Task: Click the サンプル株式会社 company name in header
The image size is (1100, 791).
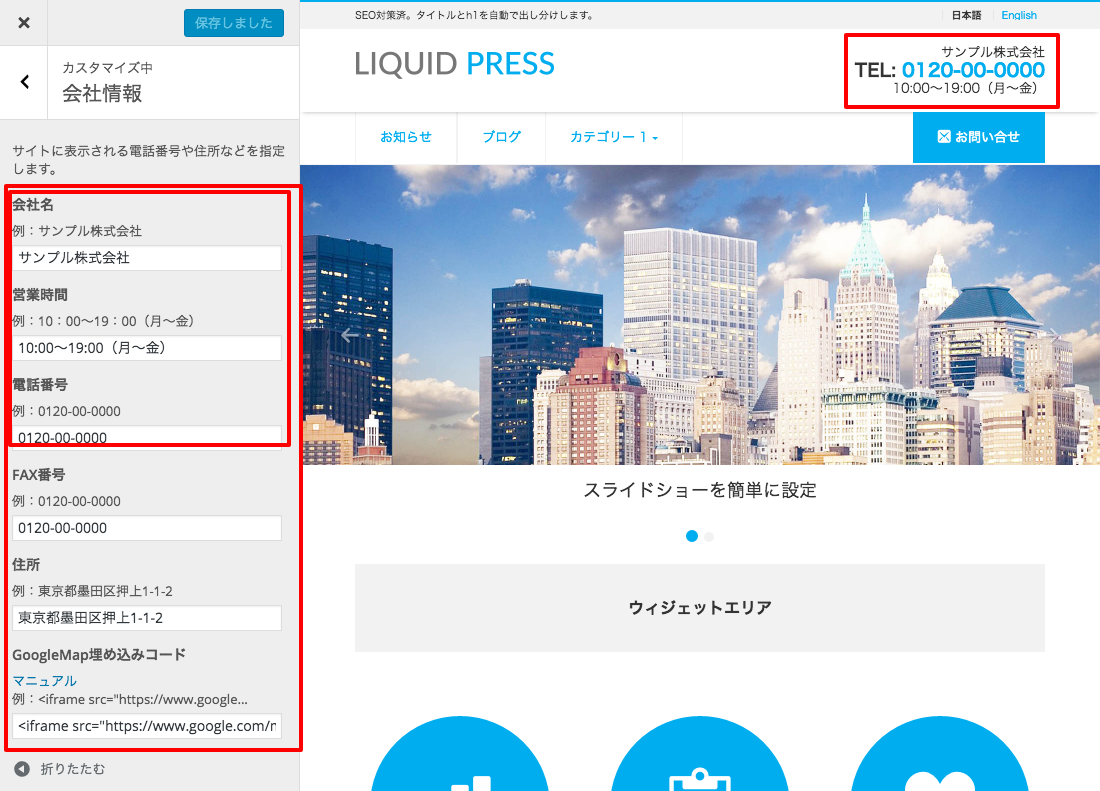Action: 993,52
